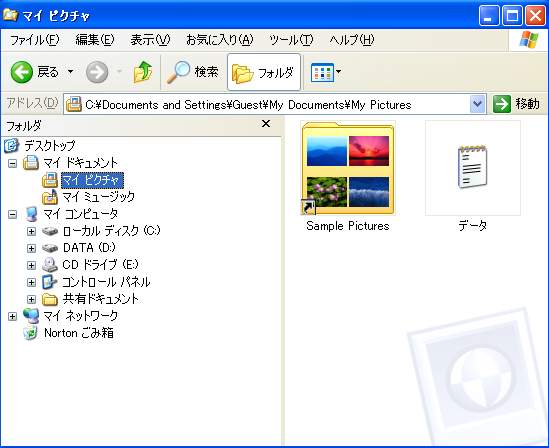Close the フォルダ side pane
549x448 pixels.
266,124
